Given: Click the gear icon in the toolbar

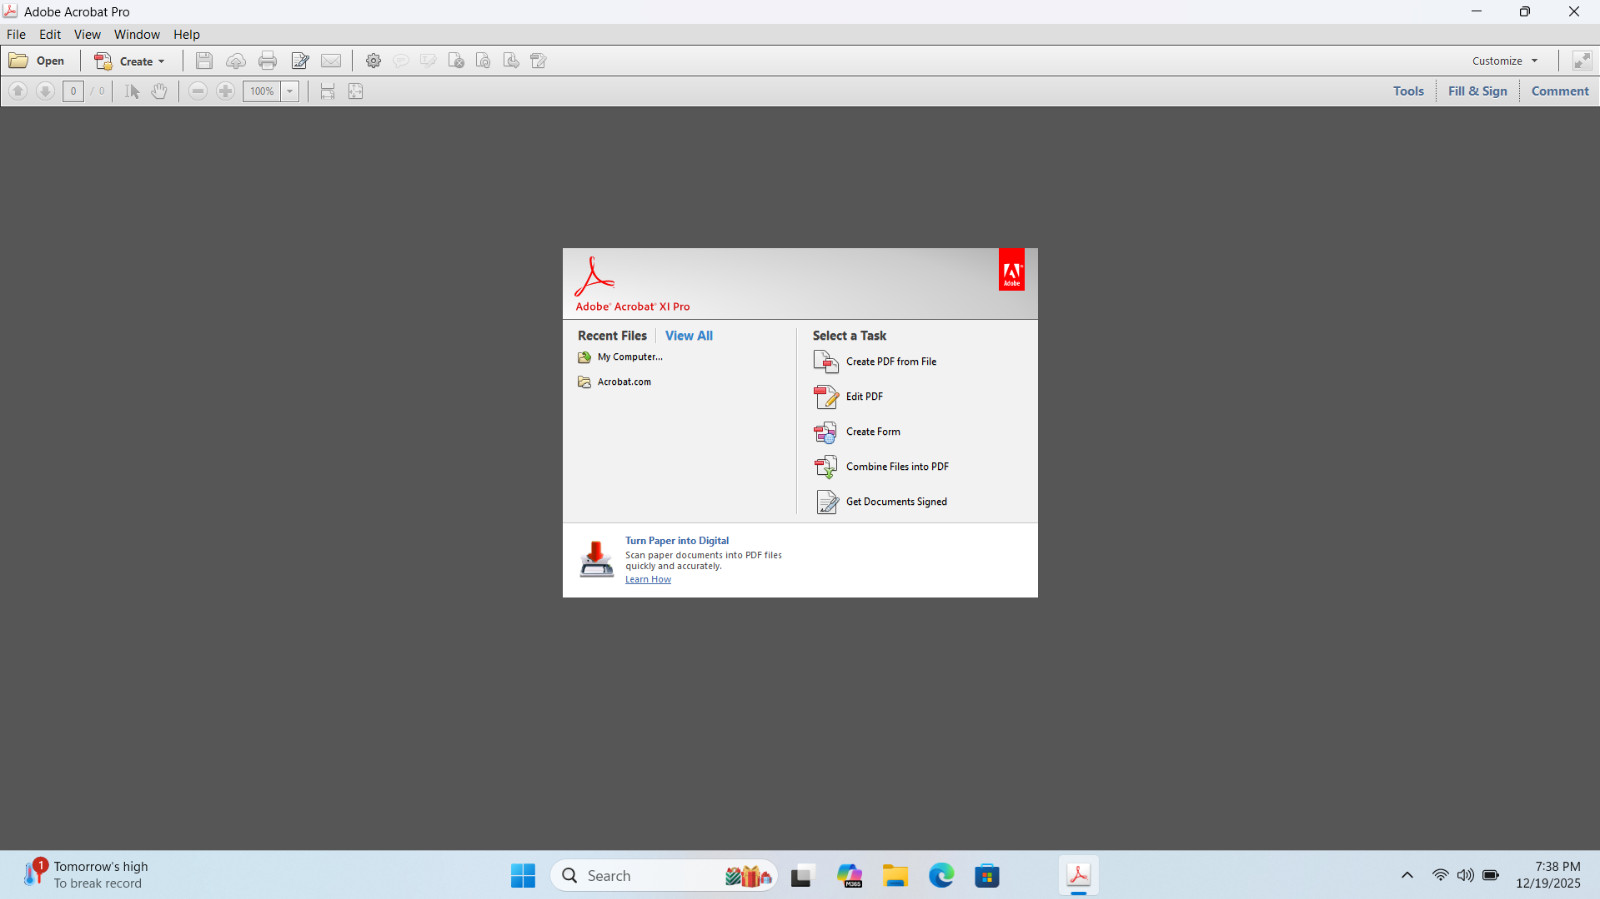Looking at the screenshot, I should pos(373,61).
